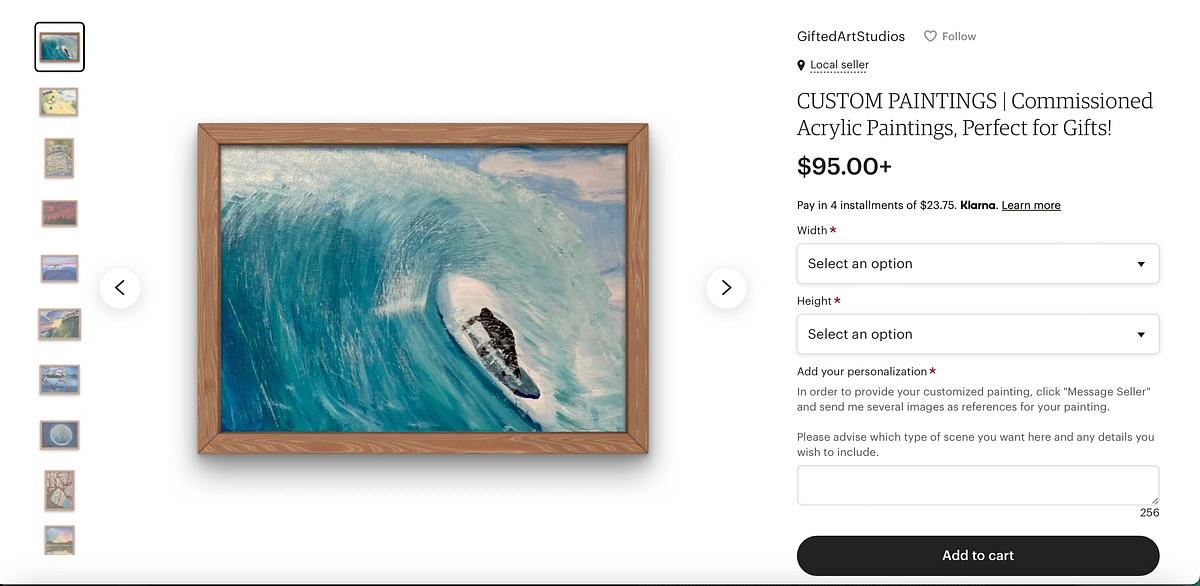Click the personalization text box

pyautogui.click(x=977, y=485)
